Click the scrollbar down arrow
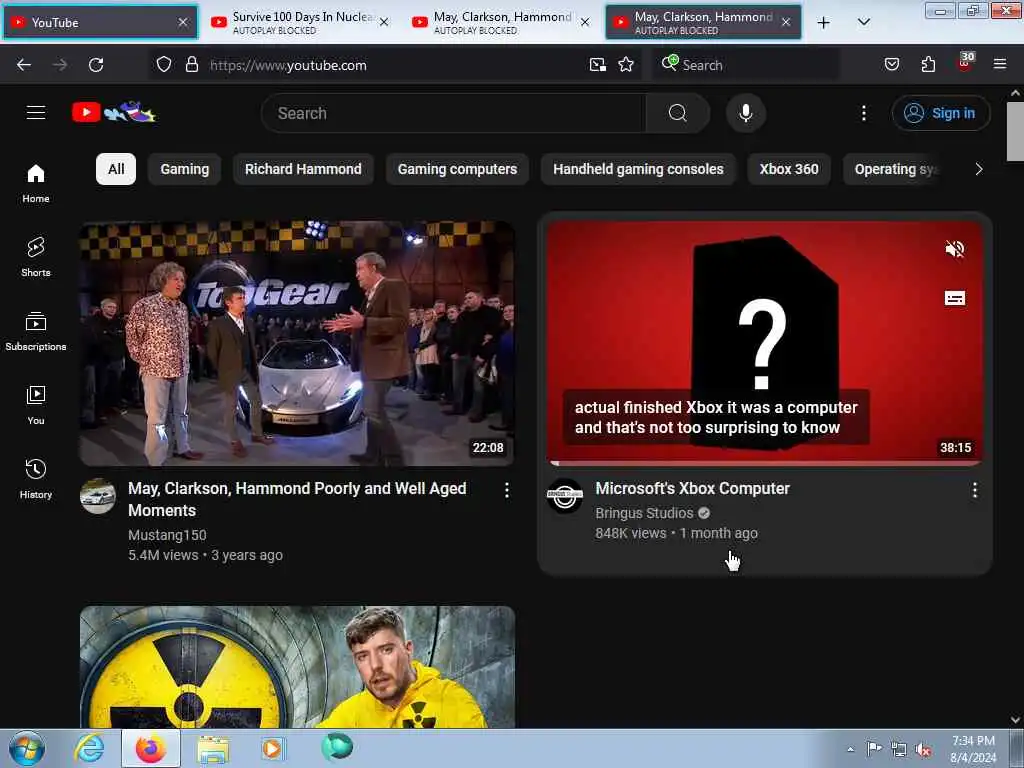Screen dimensions: 1024x768 click(x=1015, y=720)
